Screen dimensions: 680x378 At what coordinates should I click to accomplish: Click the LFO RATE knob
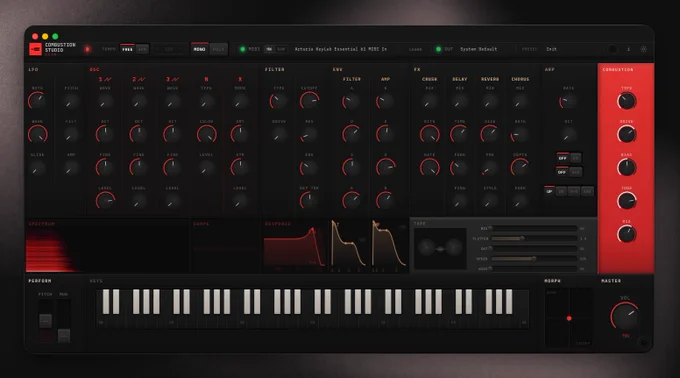pos(37,101)
